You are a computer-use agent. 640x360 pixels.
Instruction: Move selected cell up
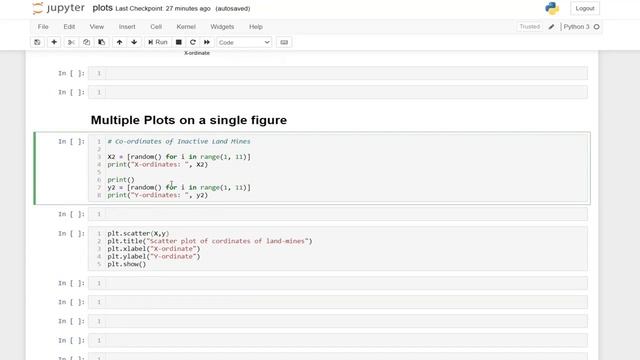click(119, 42)
